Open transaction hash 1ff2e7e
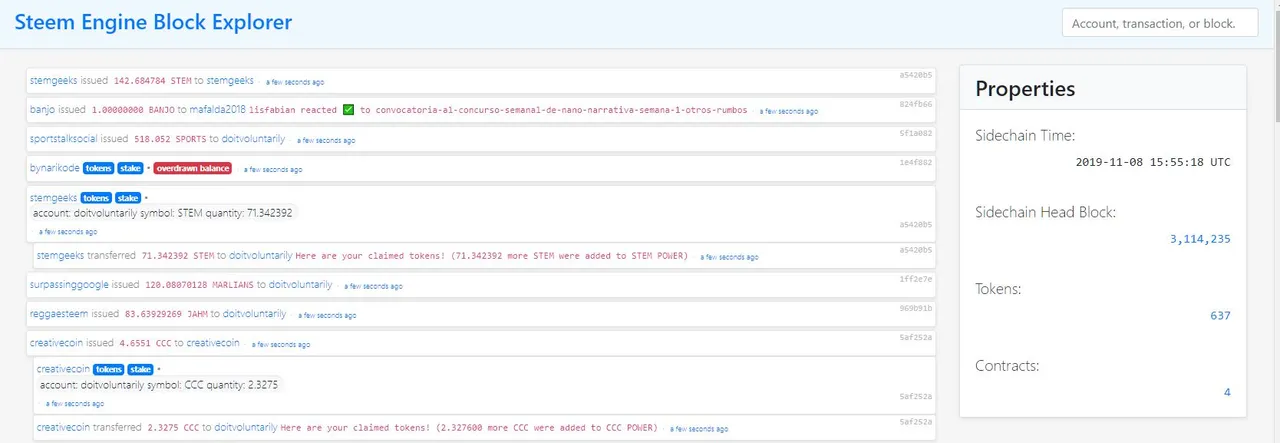1280x443 pixels. [915, 279]
